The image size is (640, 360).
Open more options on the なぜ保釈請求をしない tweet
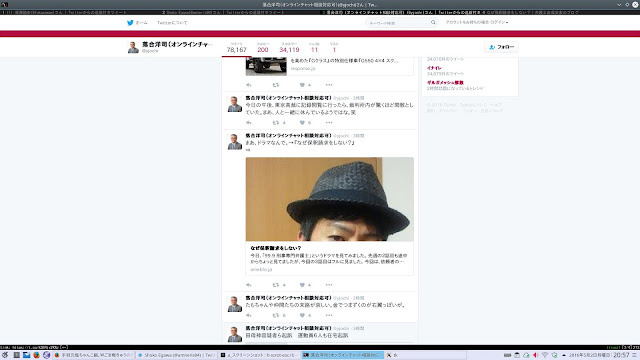329,285
